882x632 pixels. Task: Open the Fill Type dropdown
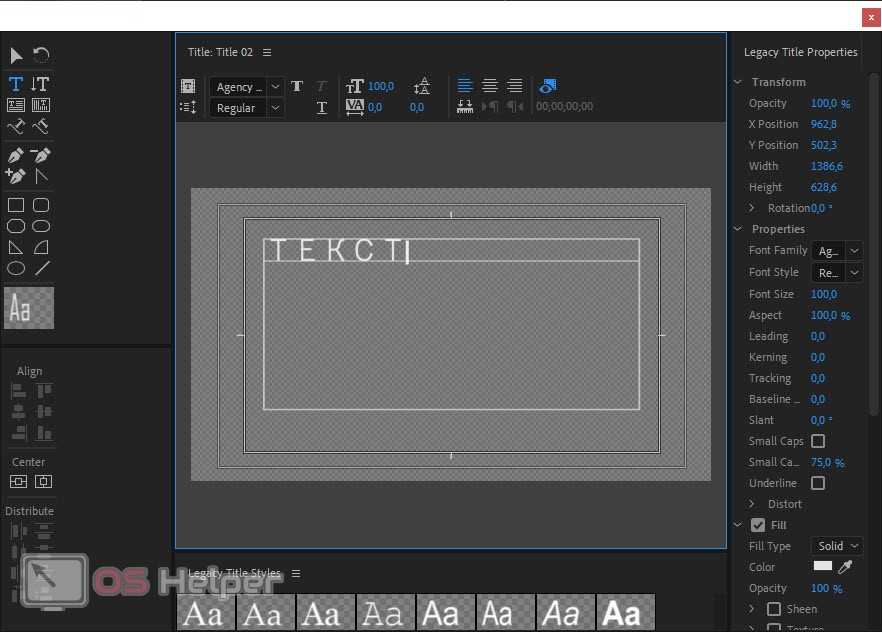[837, 546]
